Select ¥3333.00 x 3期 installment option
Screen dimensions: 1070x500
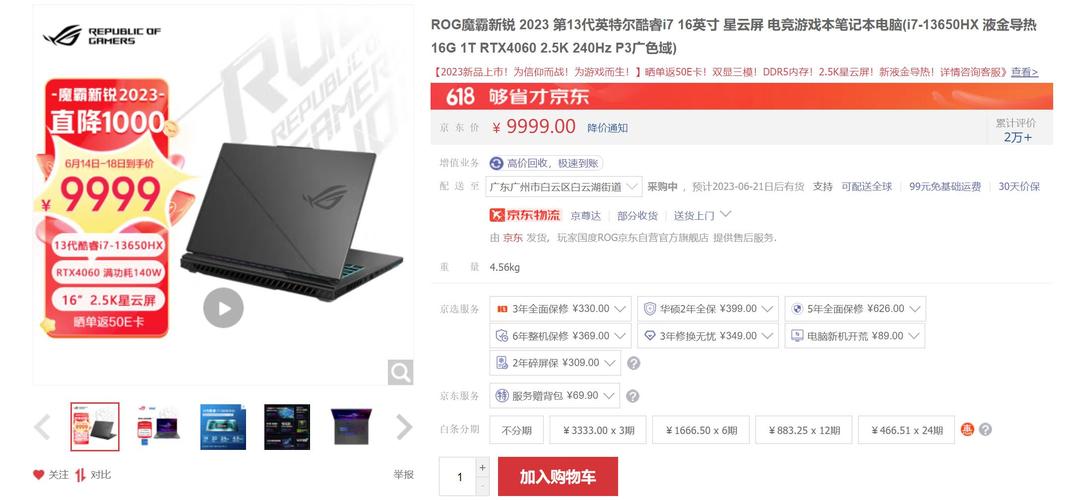tap(598, 430)
